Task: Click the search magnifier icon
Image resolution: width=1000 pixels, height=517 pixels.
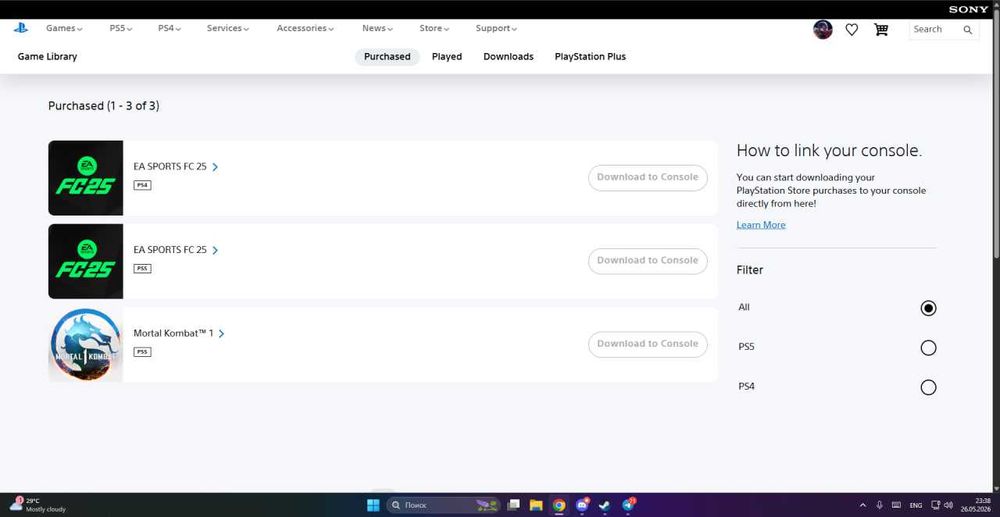Action: point(967,30)
